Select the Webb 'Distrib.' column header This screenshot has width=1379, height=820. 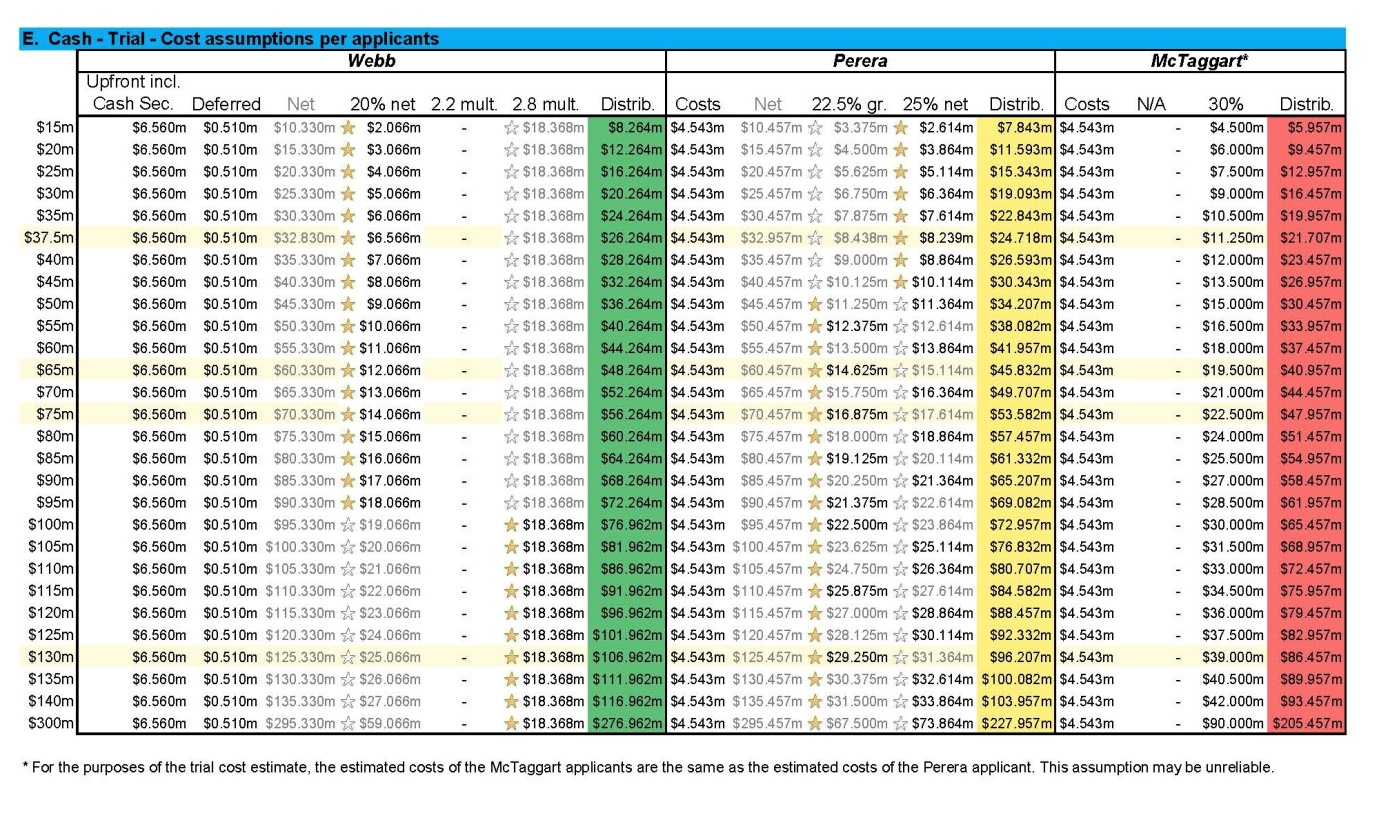pos(627,104)
